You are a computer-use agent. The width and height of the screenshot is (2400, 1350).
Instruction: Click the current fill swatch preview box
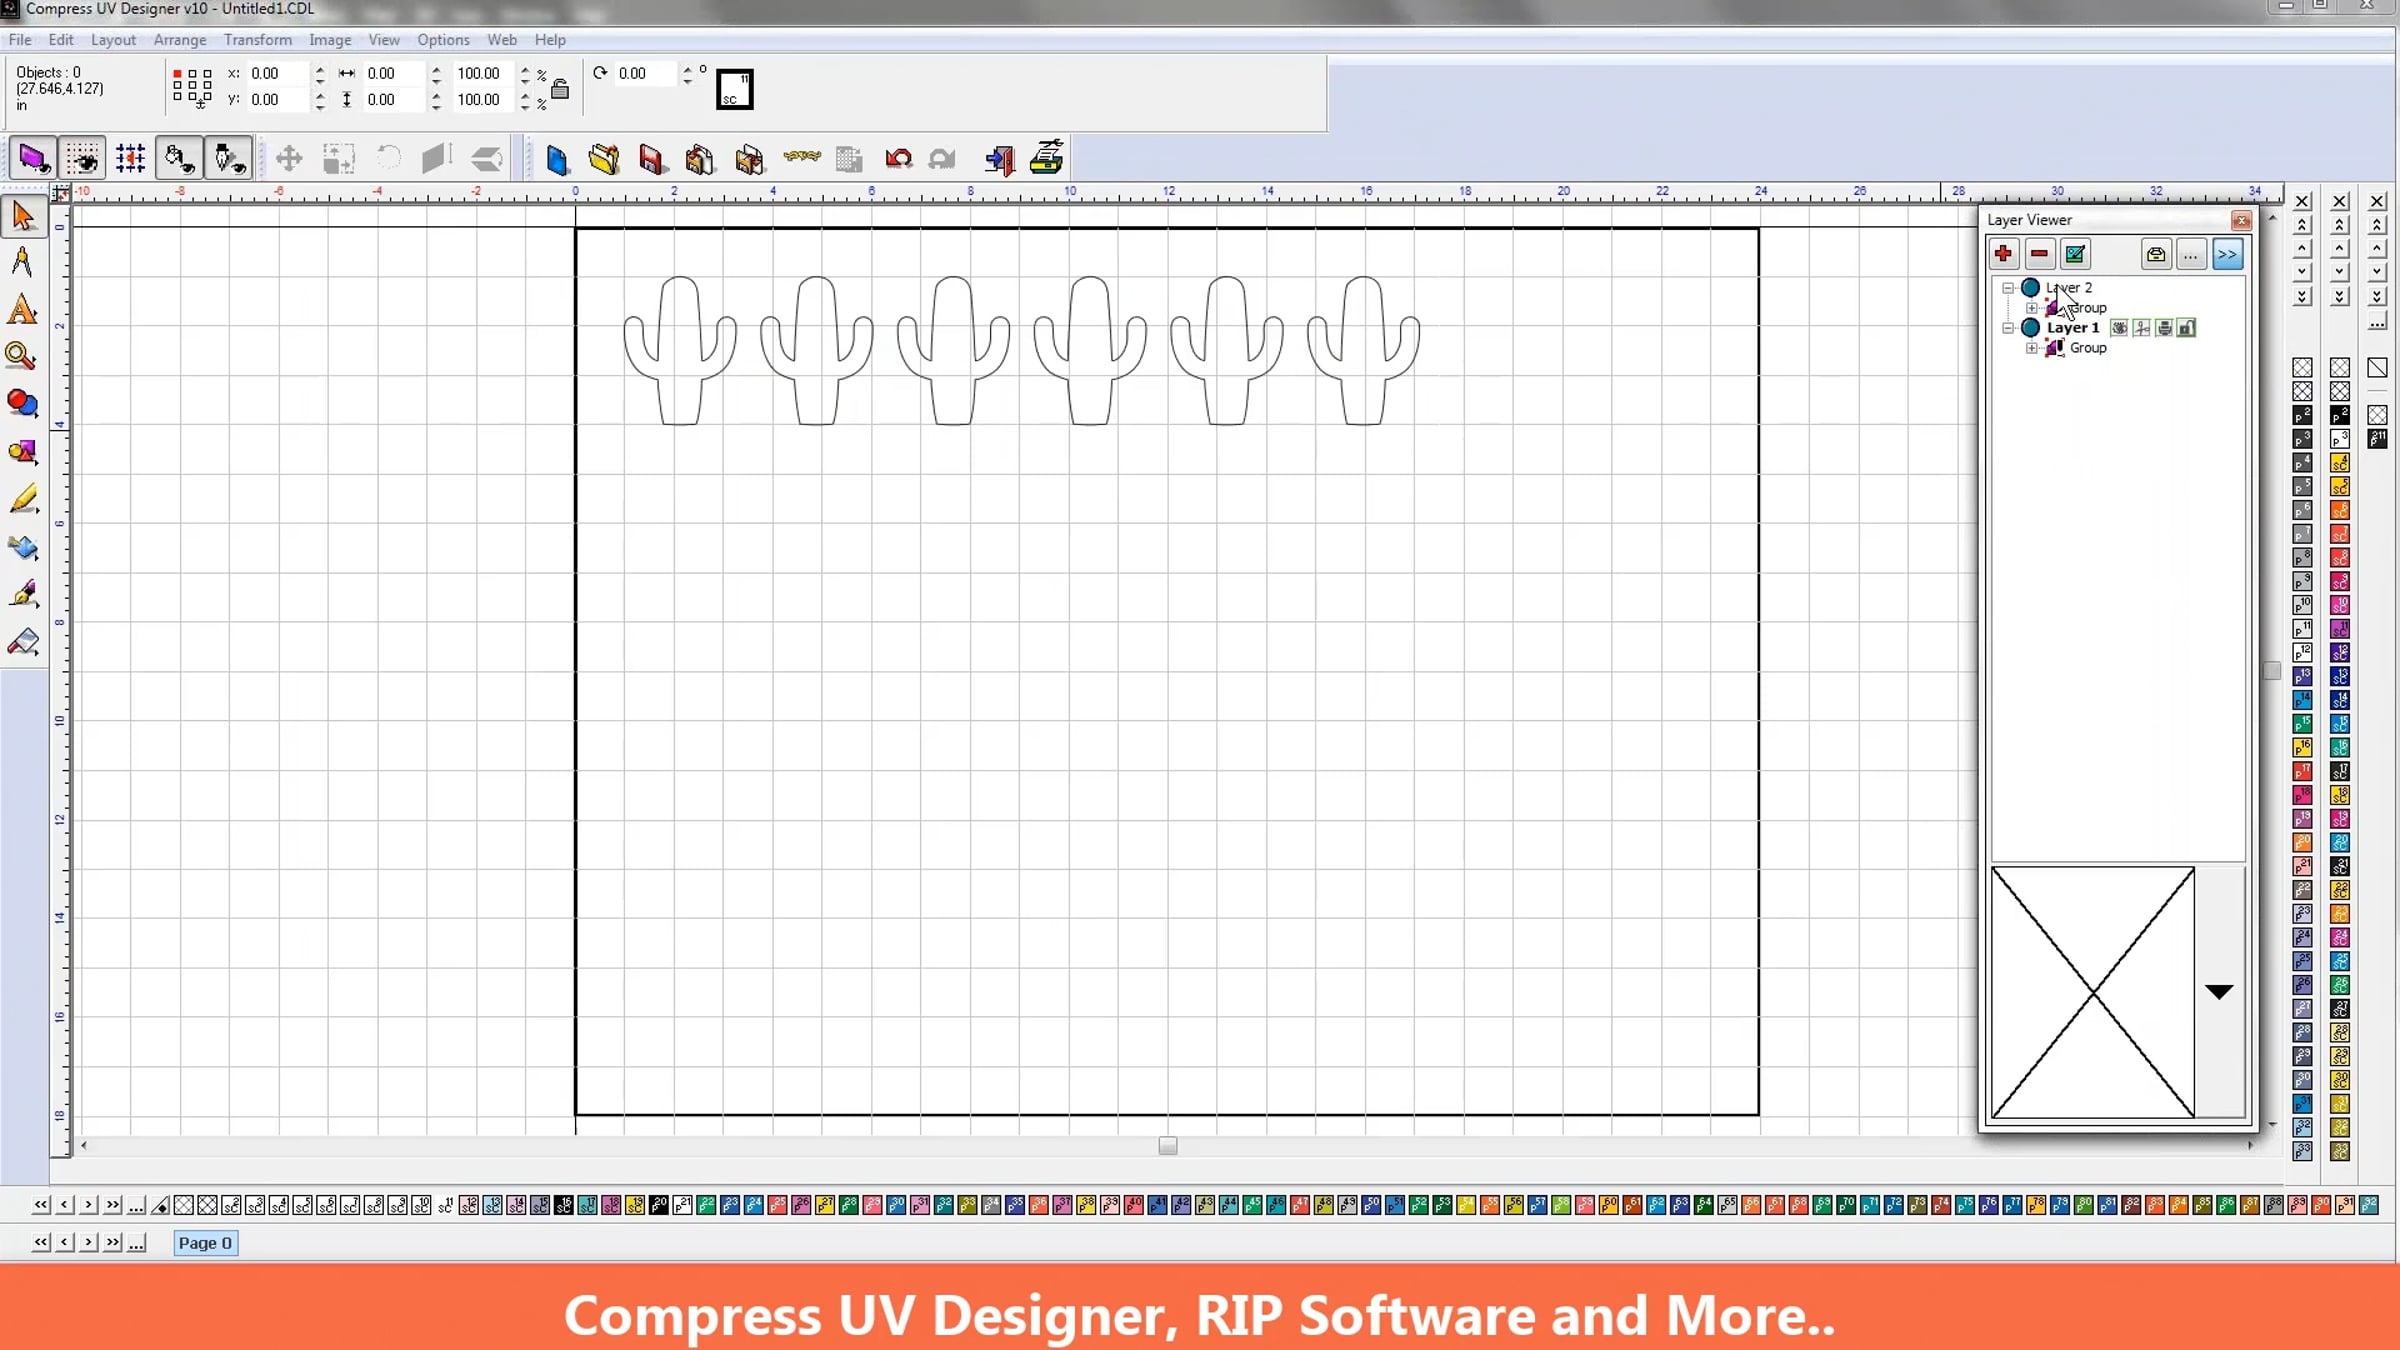[735, 89]
